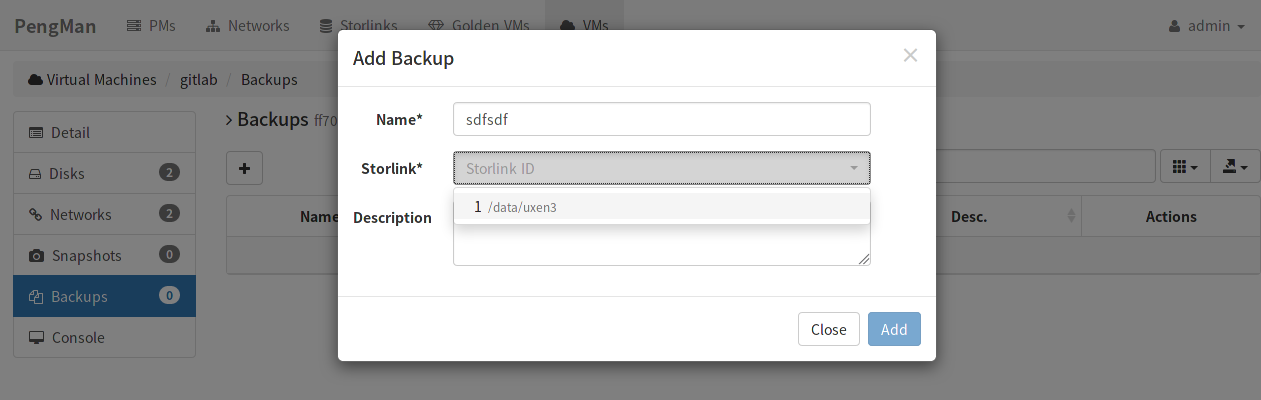This screenshot has width=1261, height=400.
Task: Open the columns grid icon dropdown
Action: pyautogui.click(x=1185, y=168)
